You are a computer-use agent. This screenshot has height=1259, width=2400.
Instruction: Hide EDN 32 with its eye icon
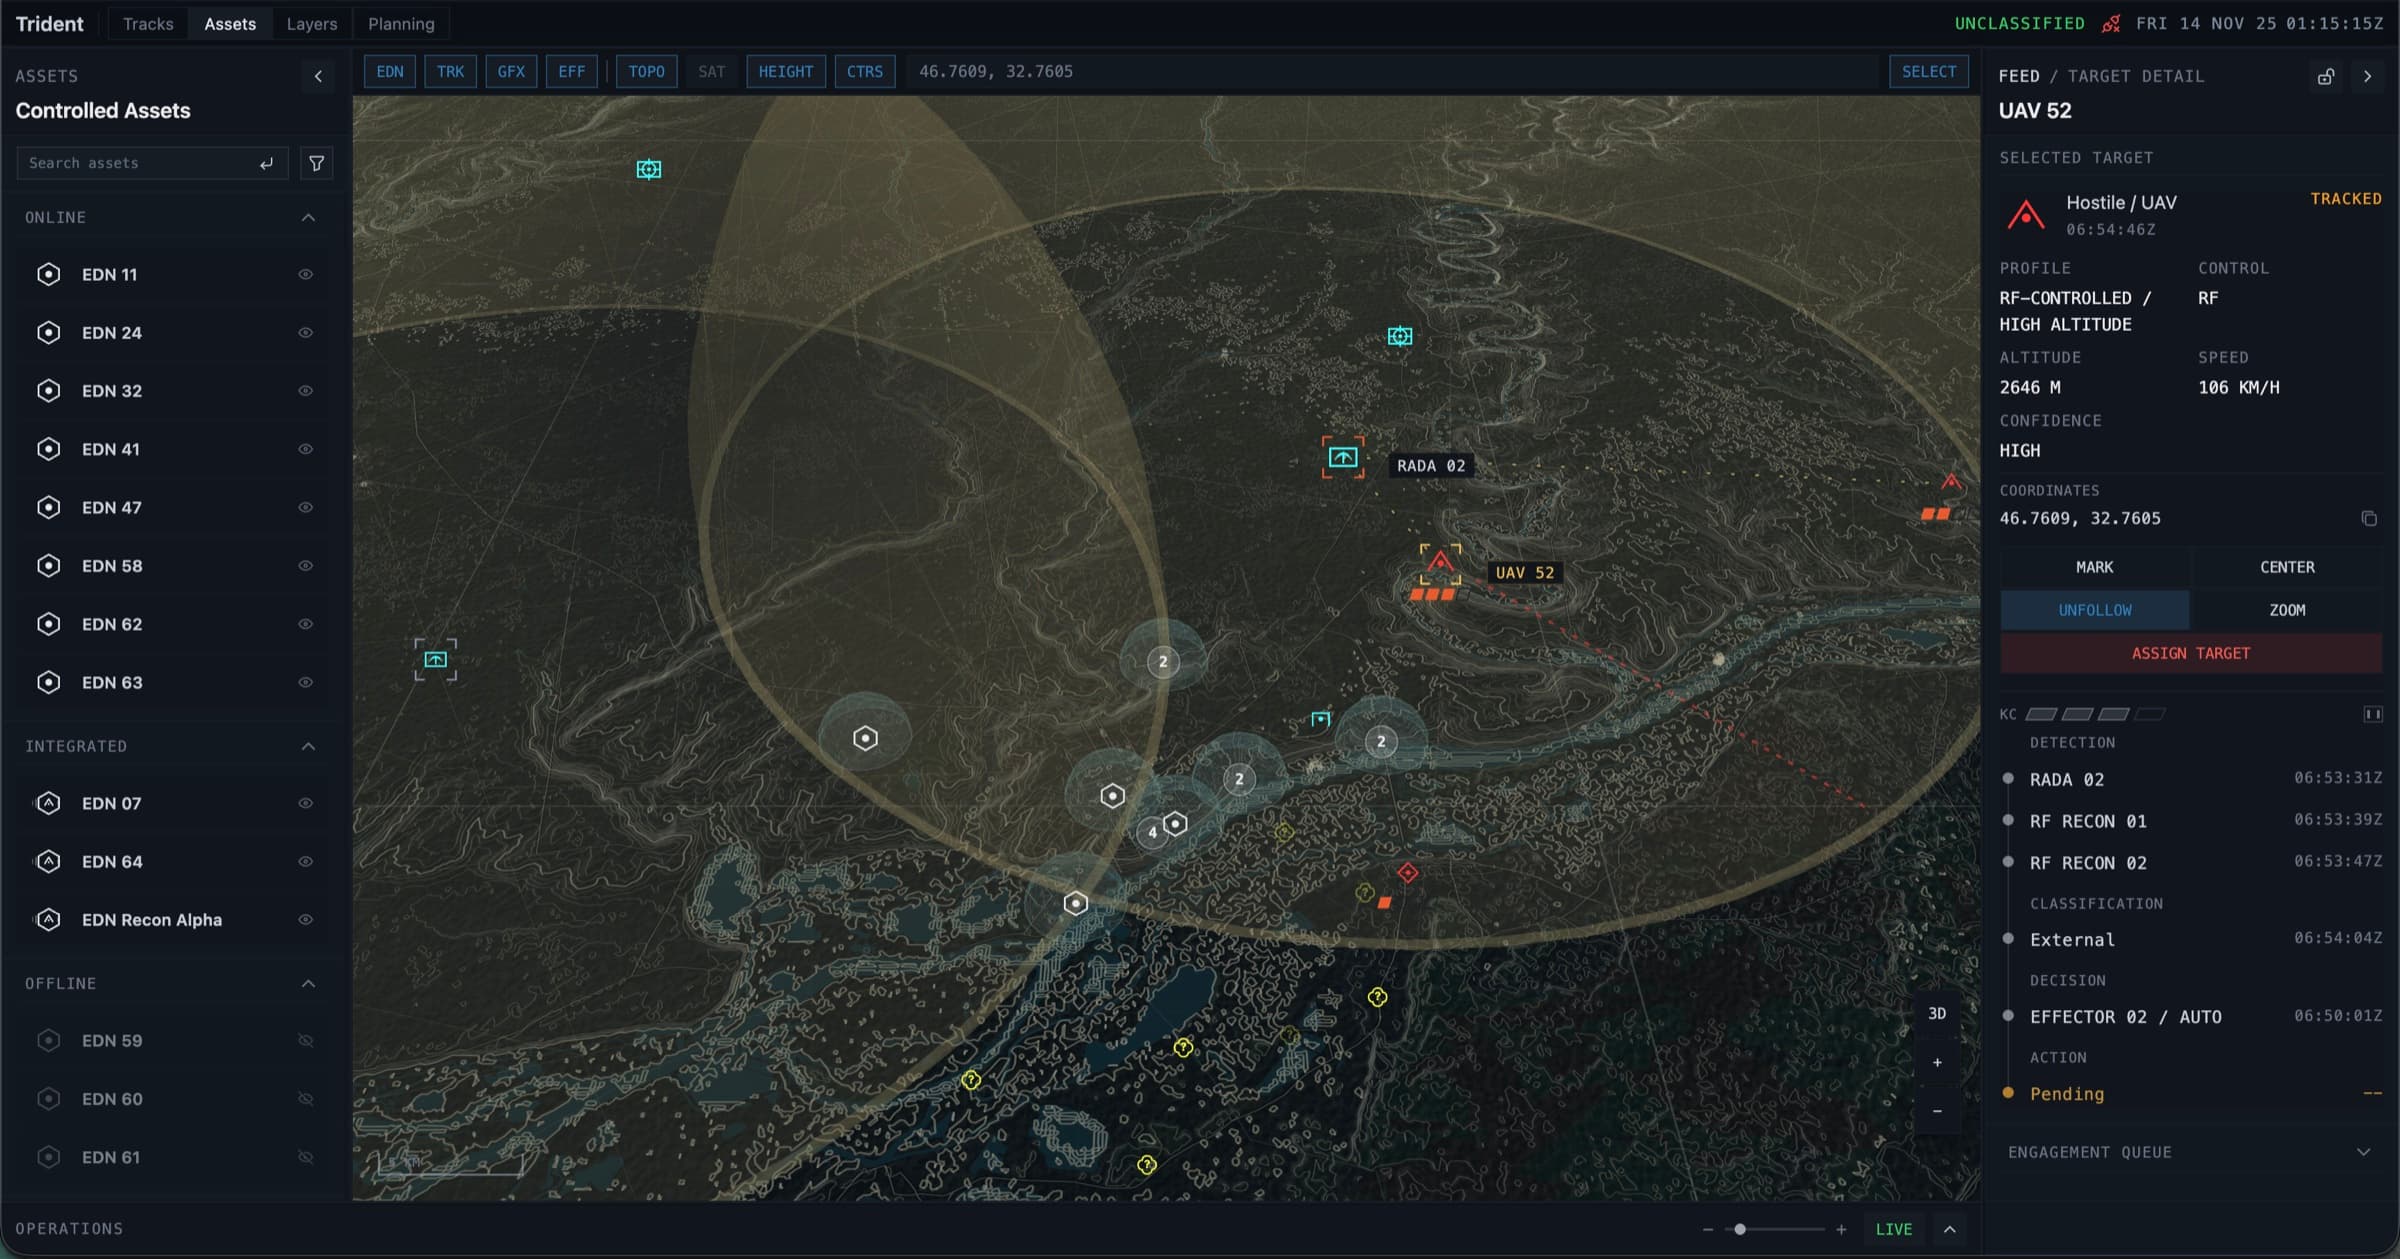(x=306, y=391)
